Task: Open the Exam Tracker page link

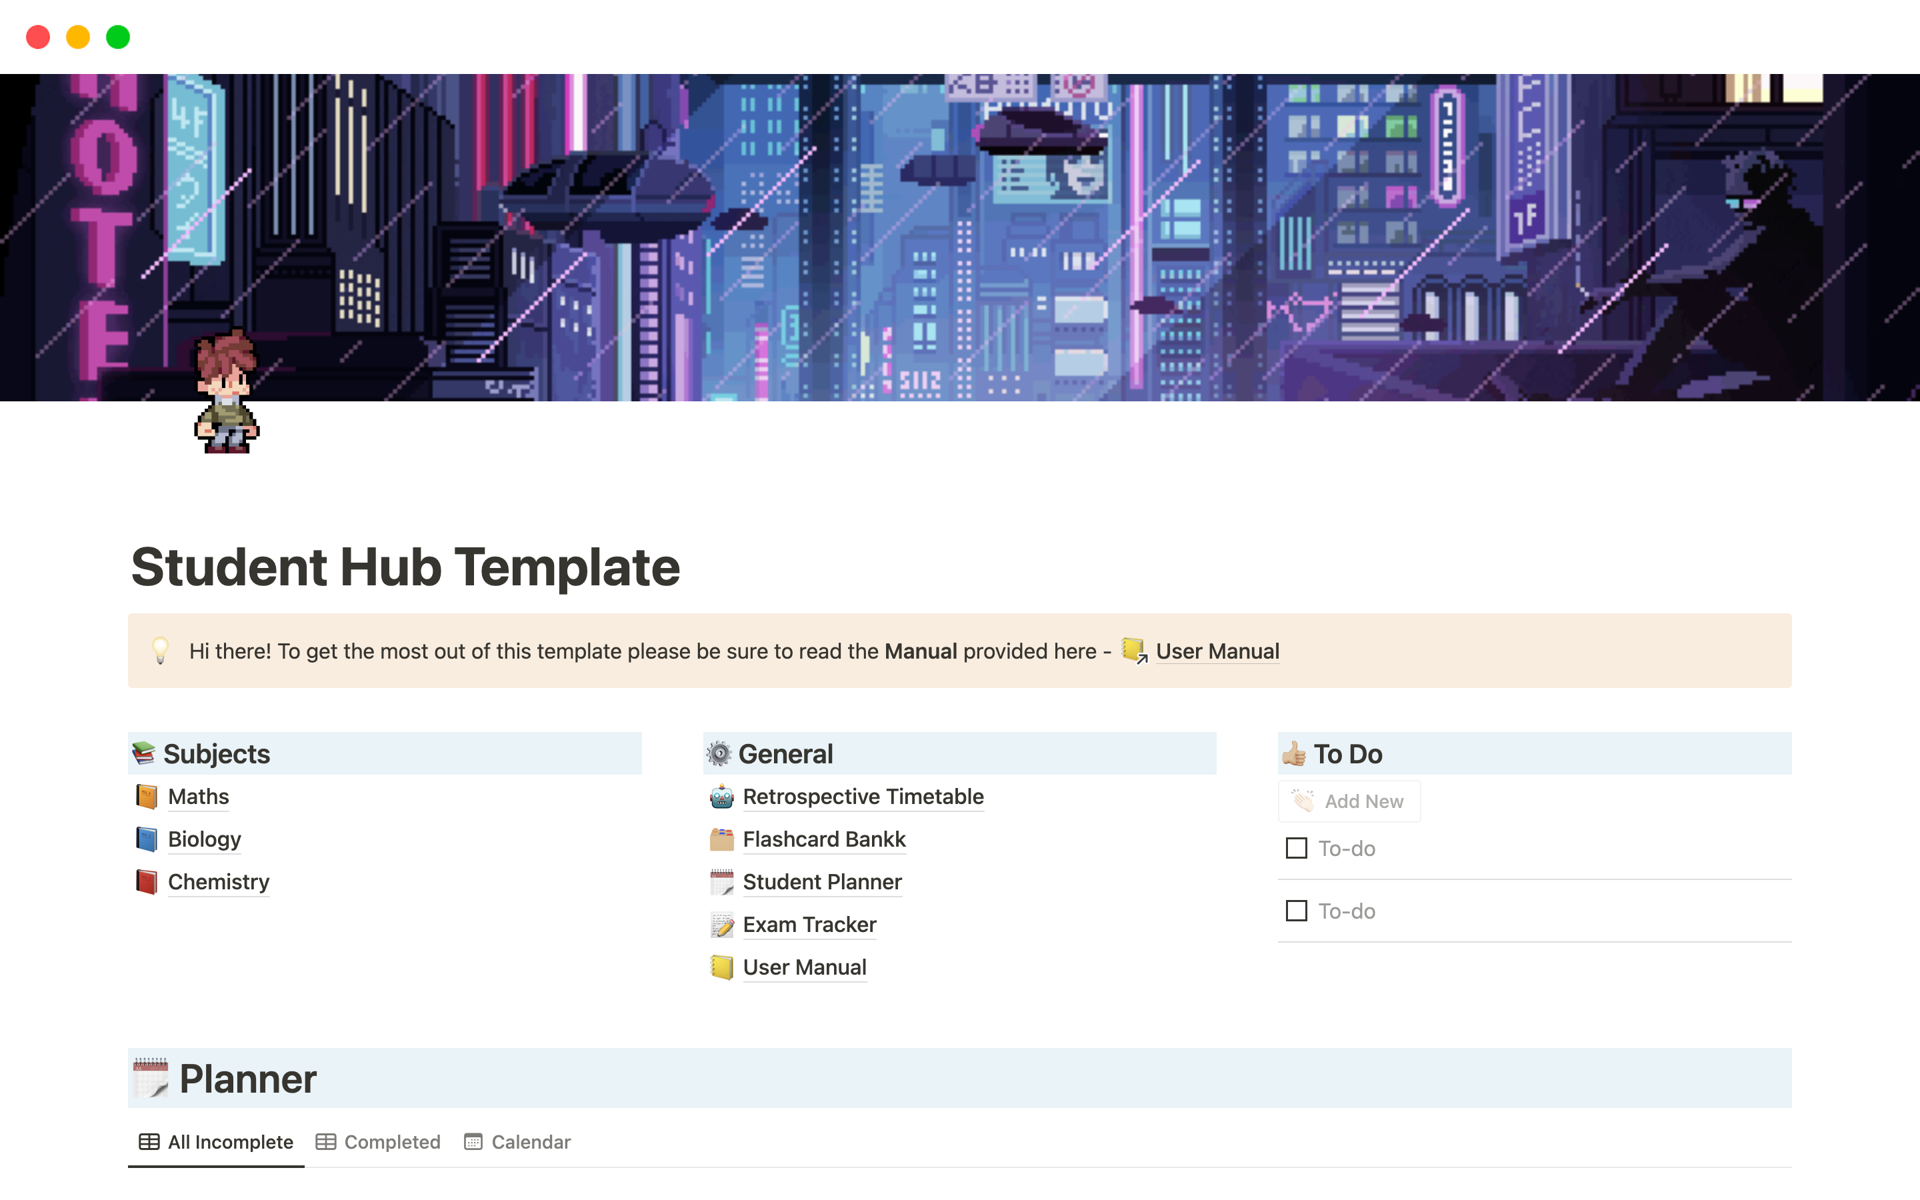Action: point(809,925)
